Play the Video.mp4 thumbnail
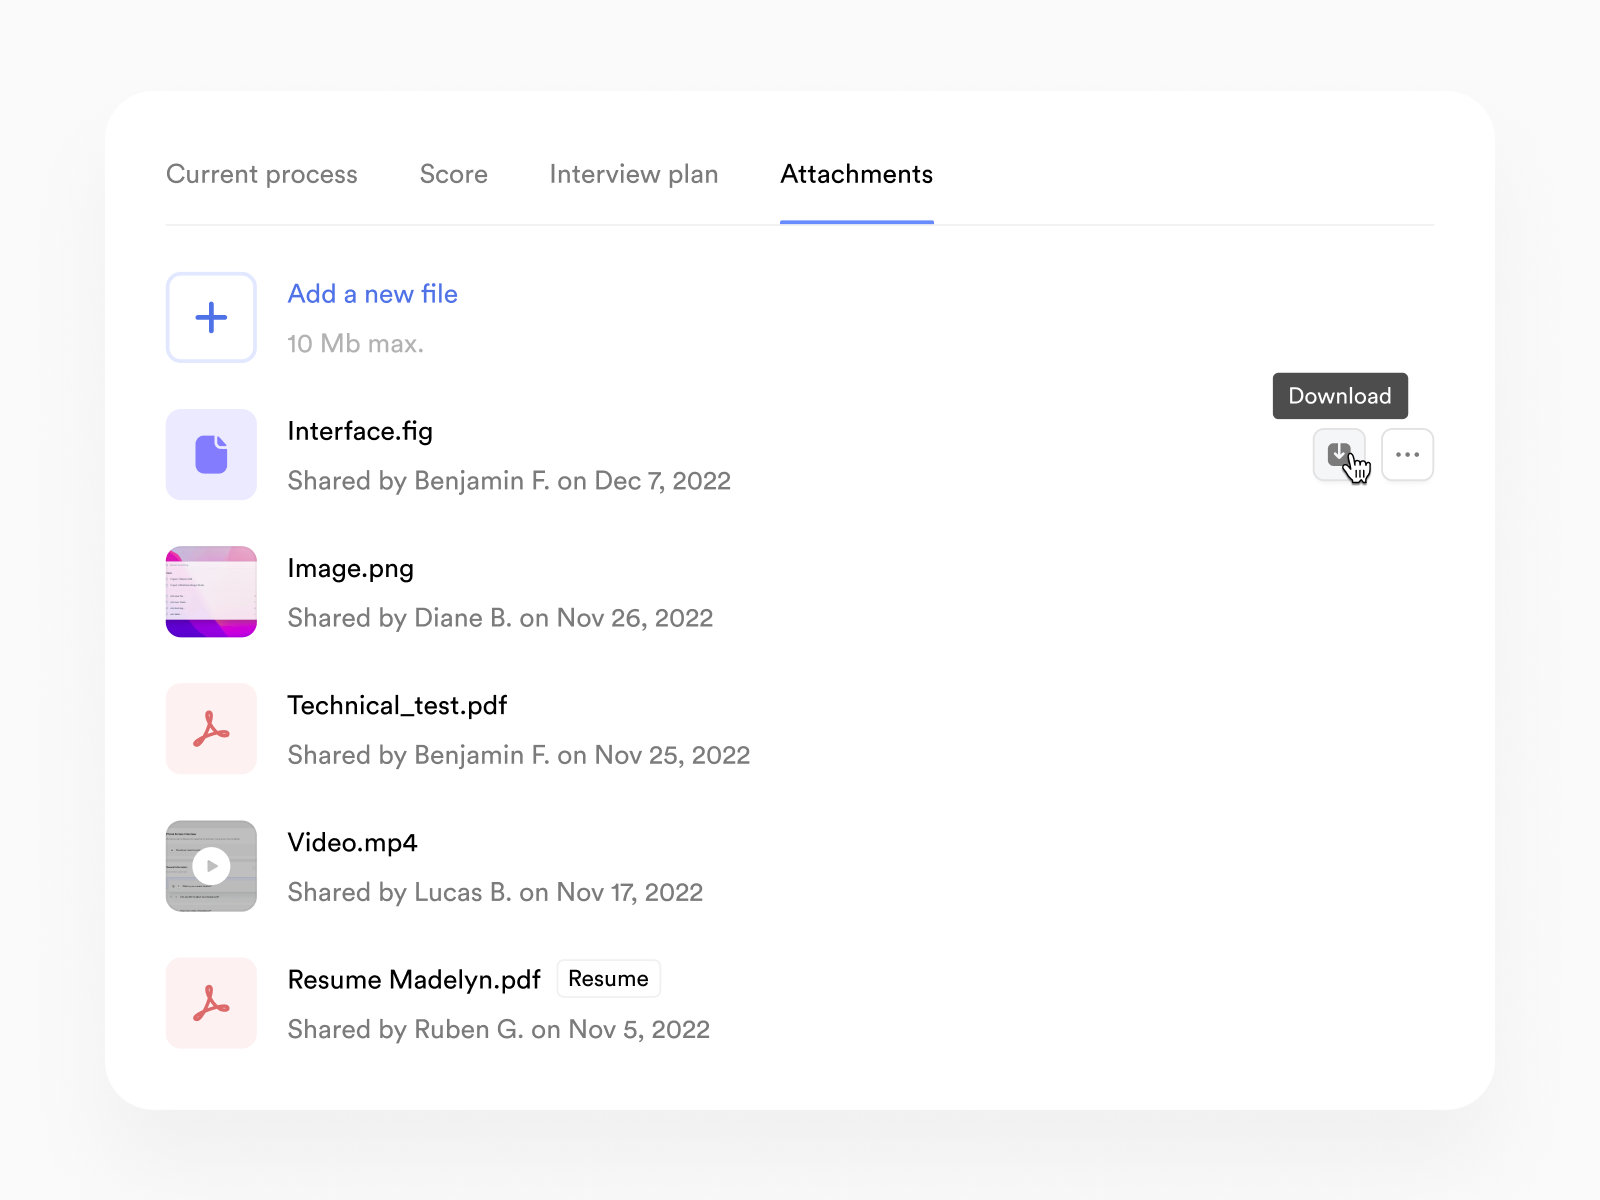Image resolution: width=1600 pixels, height=1200 pixels. (x=211, y=866)
